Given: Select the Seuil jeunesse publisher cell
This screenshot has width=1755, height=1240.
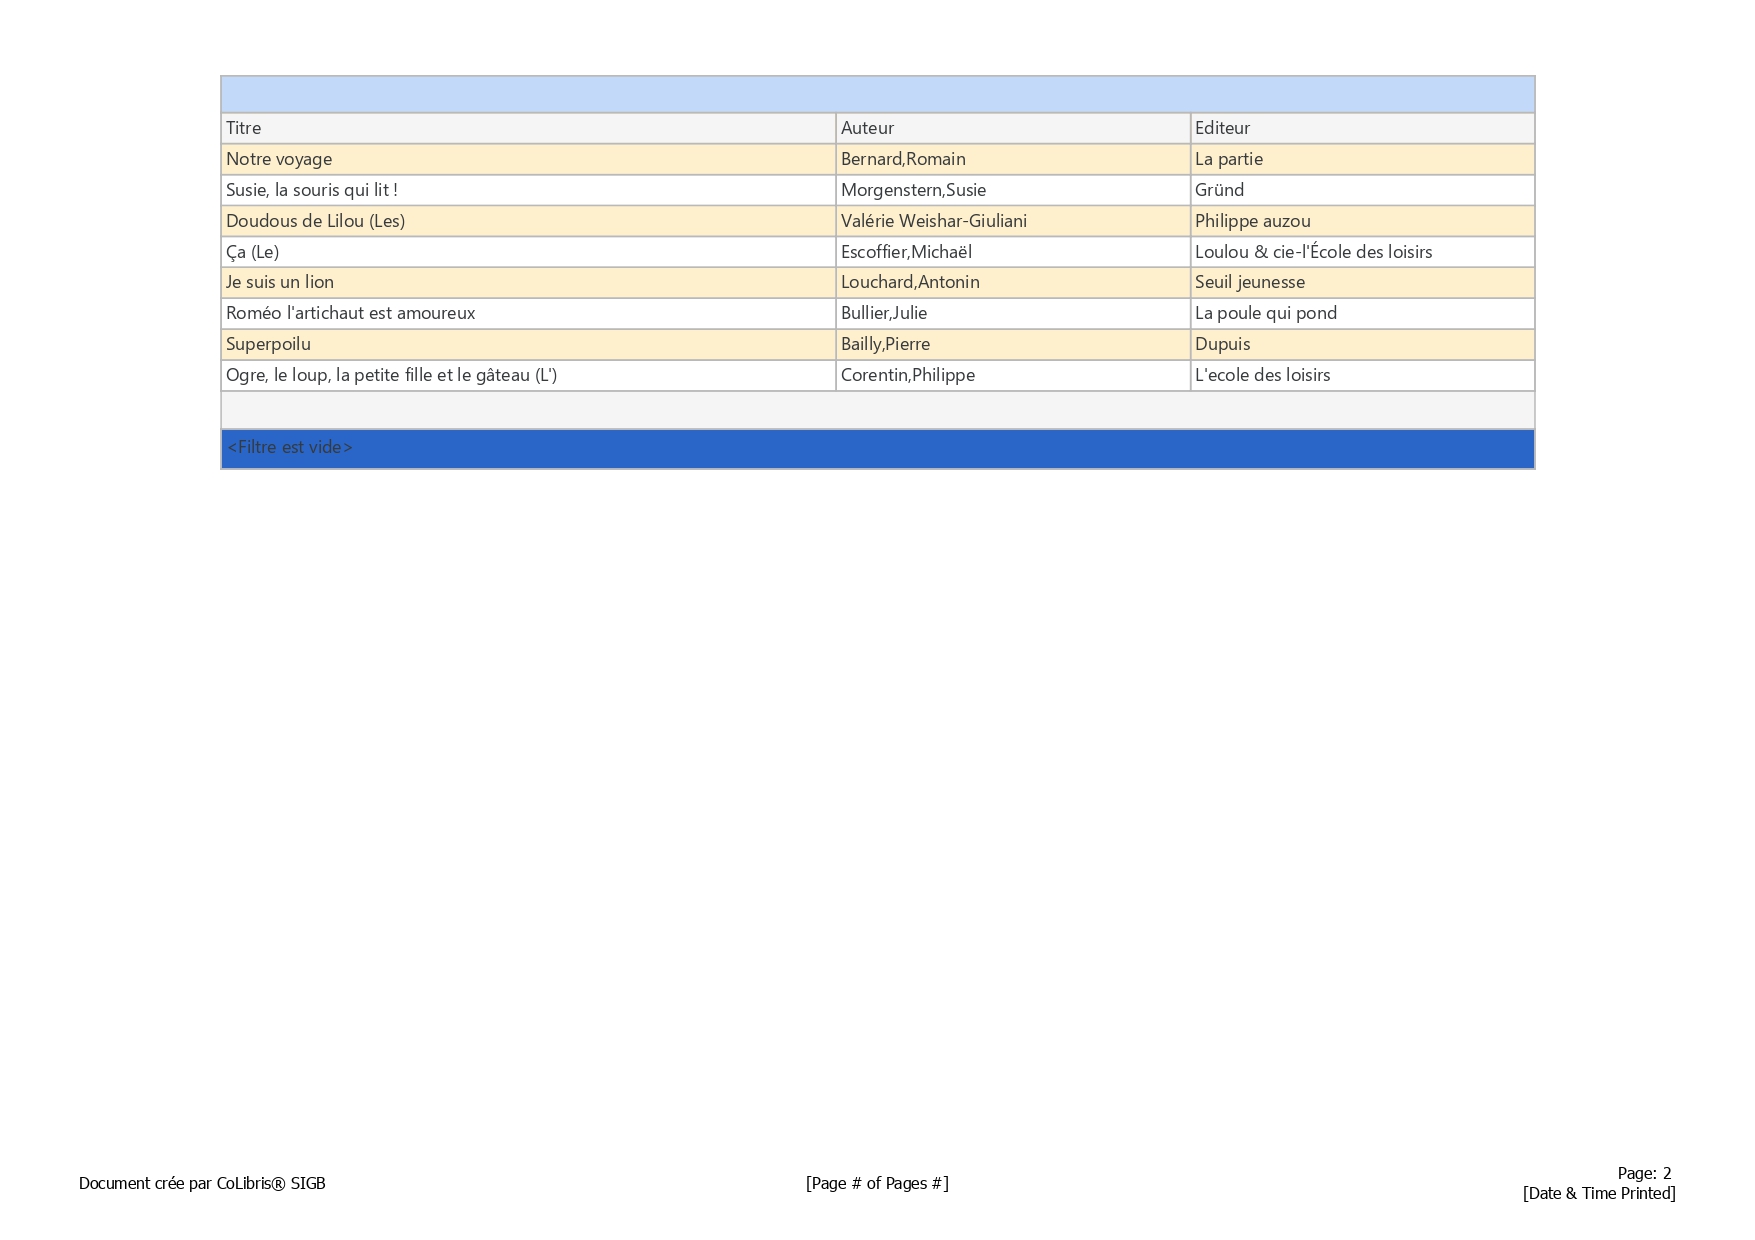Looking at the screenshot, I should (x=1362, y=282).
